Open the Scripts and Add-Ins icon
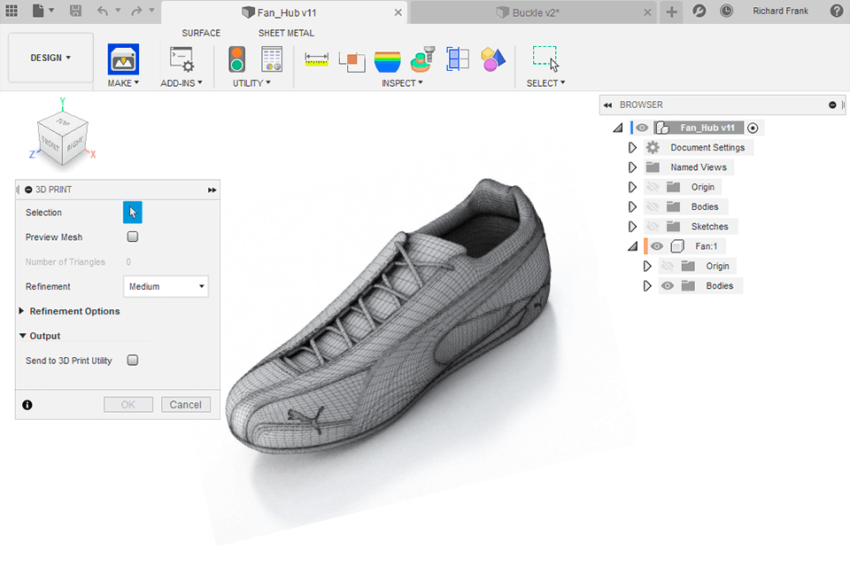The width and height of the screenshot is (850, 567). [x=181, y=59]
